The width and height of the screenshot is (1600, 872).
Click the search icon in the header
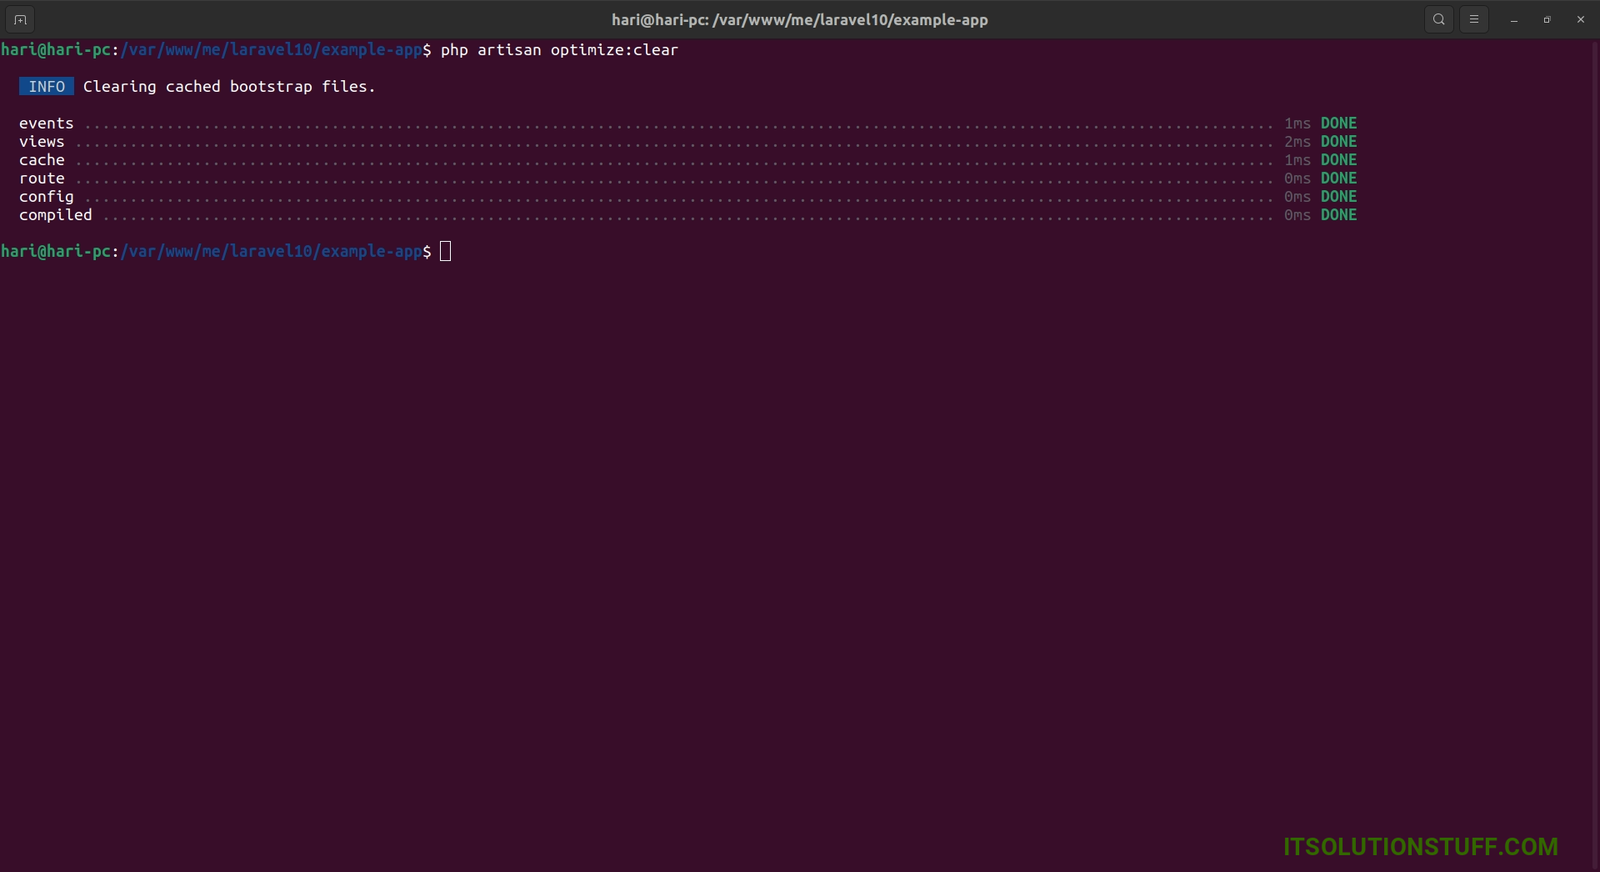point(1439,20)
